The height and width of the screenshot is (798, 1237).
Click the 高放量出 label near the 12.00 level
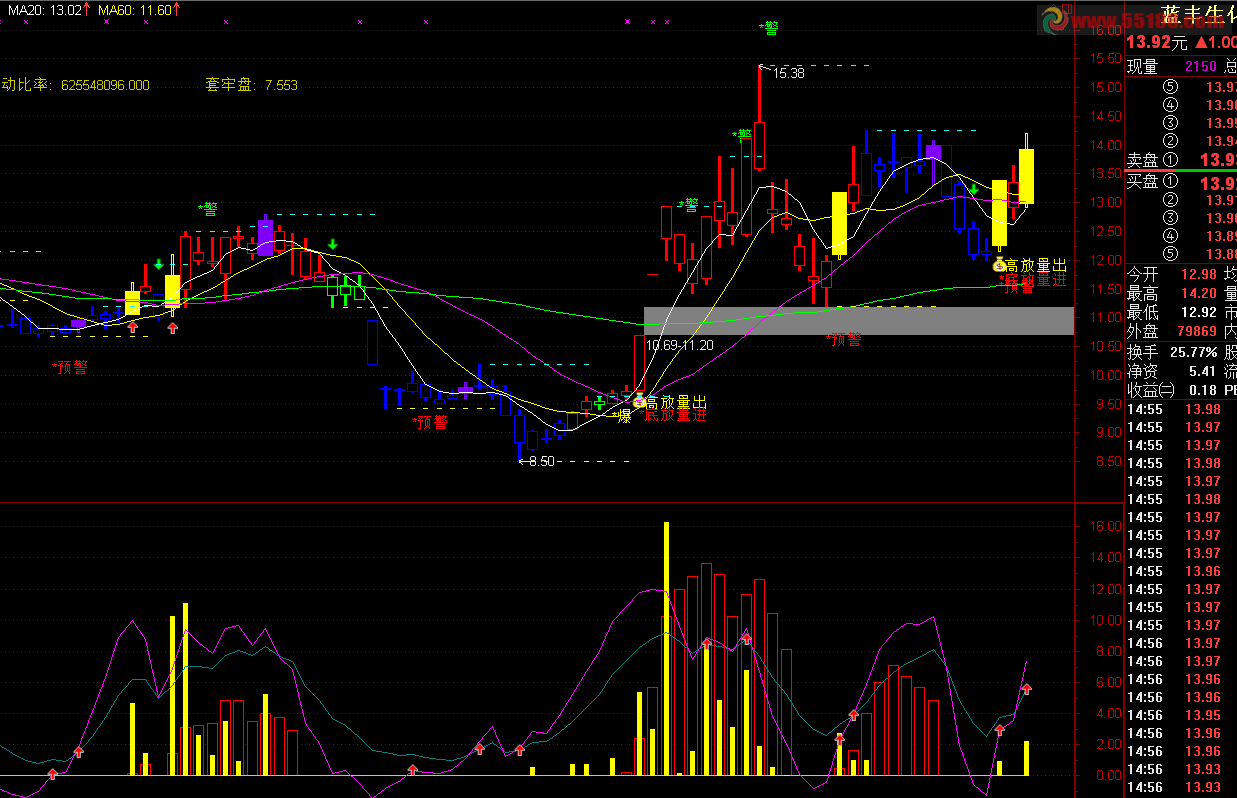pos(1036,265)
